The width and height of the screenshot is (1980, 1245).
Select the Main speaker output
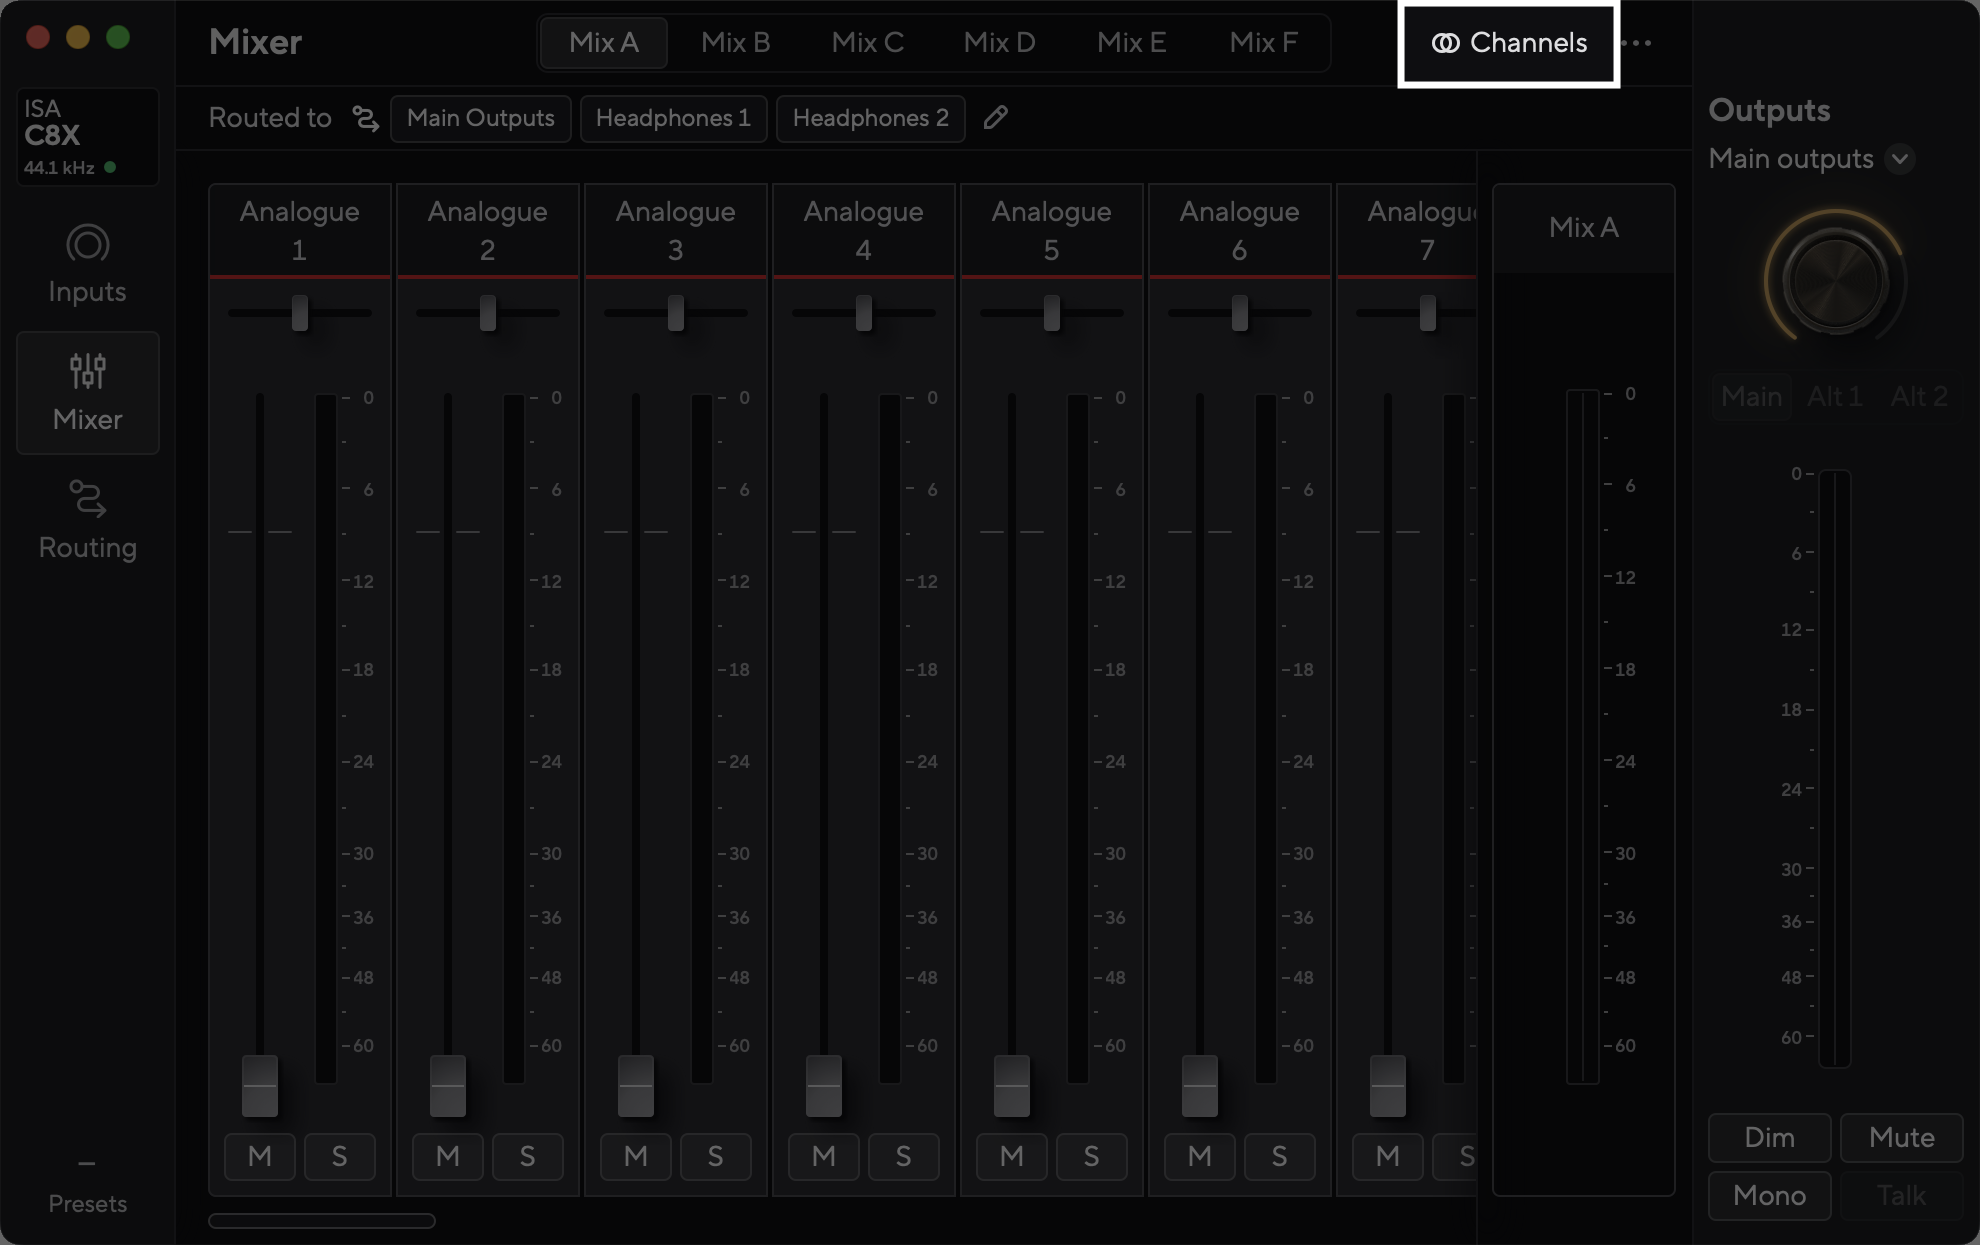(x=1751, y=397)
